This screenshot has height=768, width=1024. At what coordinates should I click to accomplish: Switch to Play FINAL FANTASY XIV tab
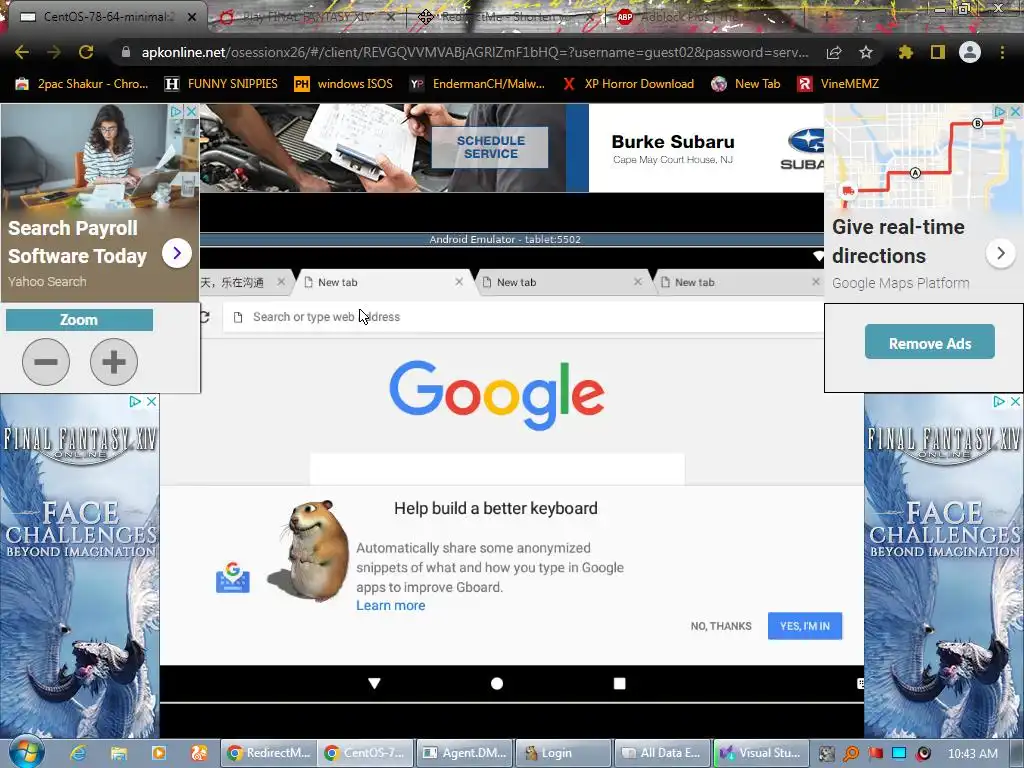pyautogui.click(x=307, y=17)
